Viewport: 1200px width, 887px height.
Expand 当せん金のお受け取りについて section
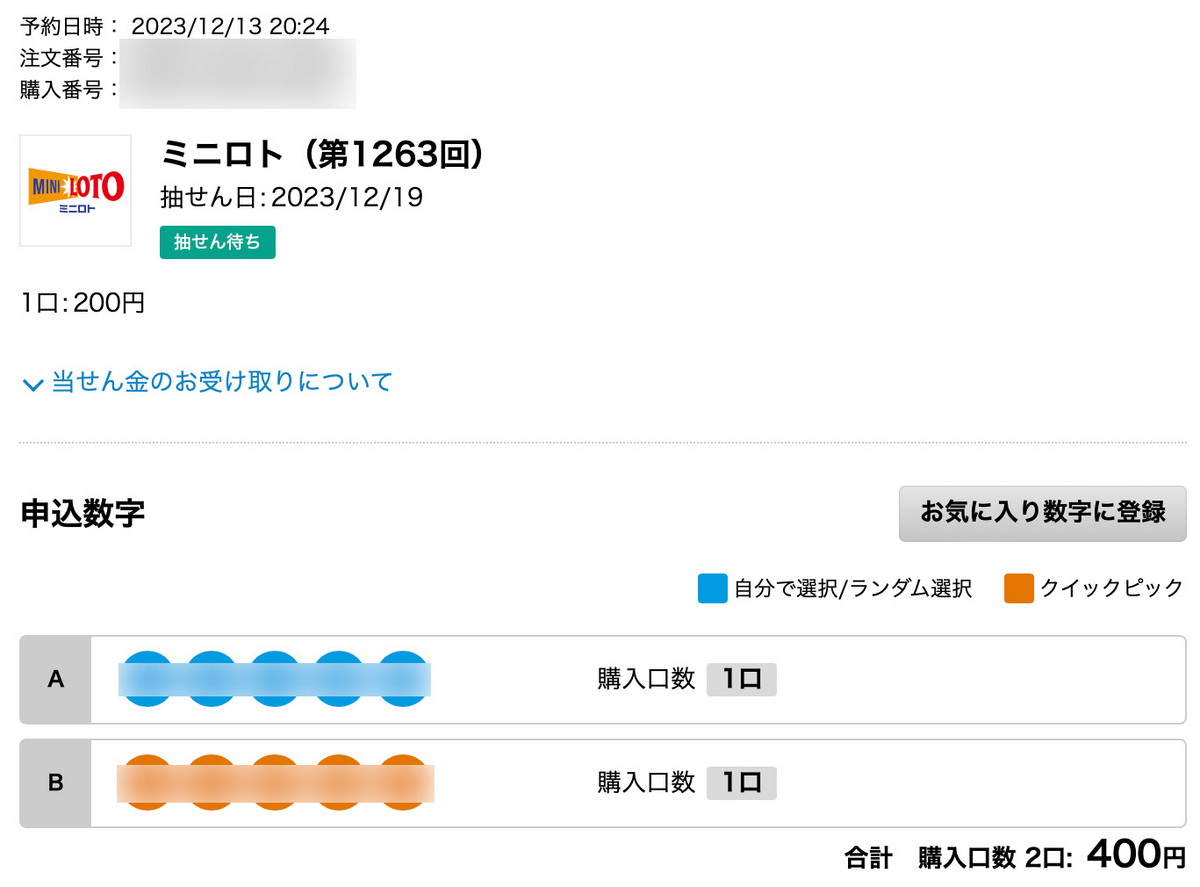[208, 382]
